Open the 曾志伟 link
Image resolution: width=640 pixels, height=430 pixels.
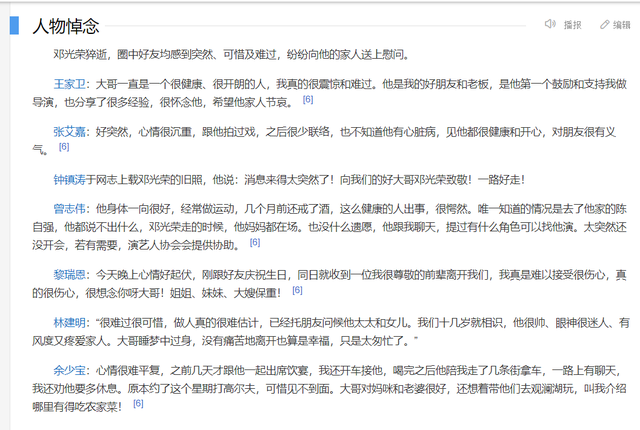coord(69,209)
